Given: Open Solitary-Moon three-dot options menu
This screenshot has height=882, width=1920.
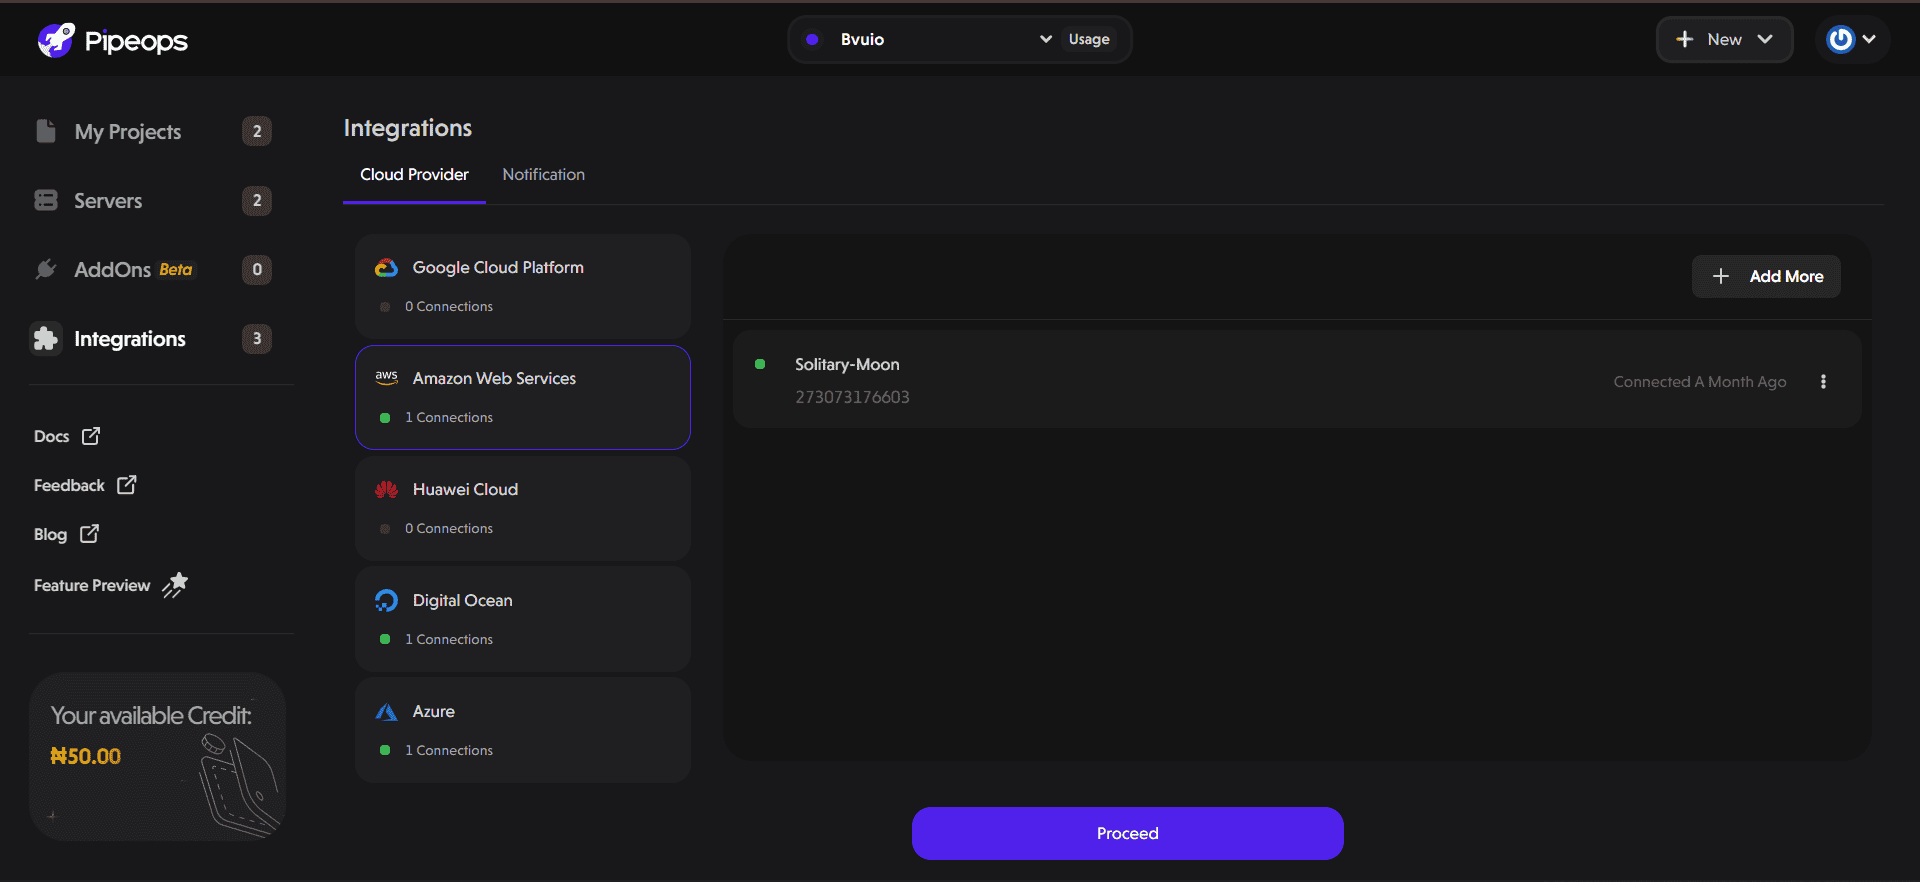Looking at the screenshot, I should pyautogui.click(x=1823, y=381).
